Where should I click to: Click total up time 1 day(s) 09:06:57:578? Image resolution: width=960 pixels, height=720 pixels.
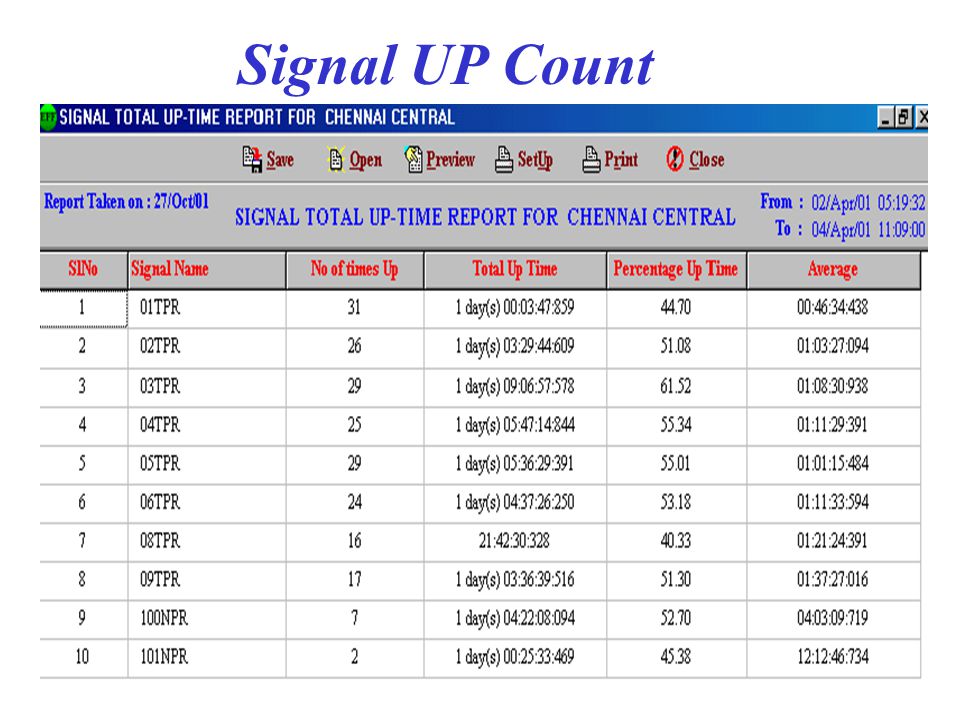(515, 386)
